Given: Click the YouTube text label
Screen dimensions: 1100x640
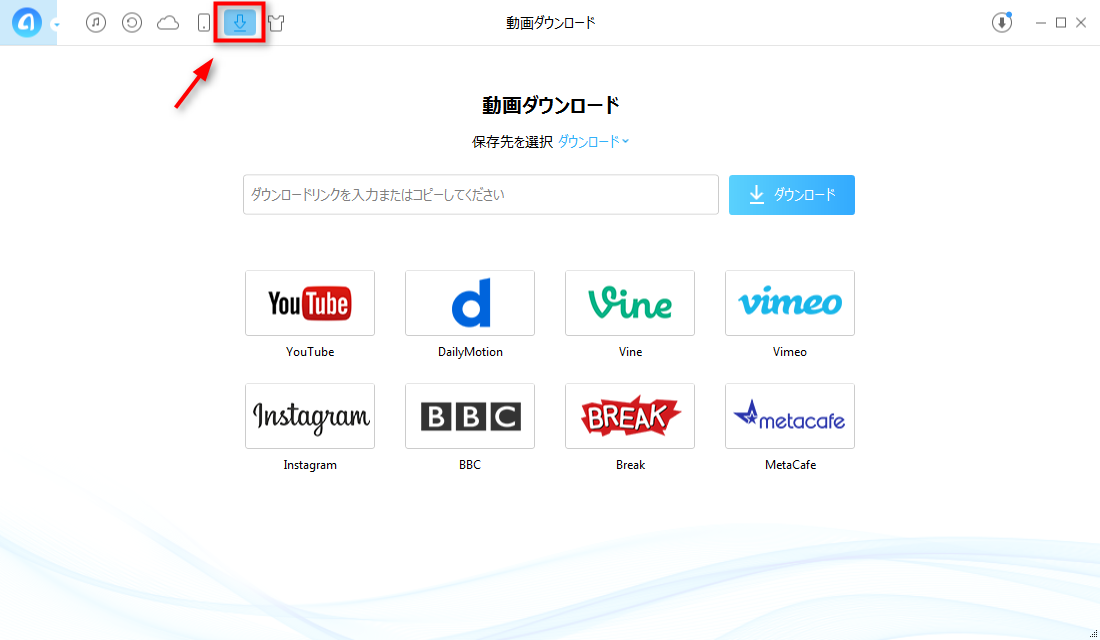Looking at the screenshot, I should pyautogui.click(x=310, y=352).
